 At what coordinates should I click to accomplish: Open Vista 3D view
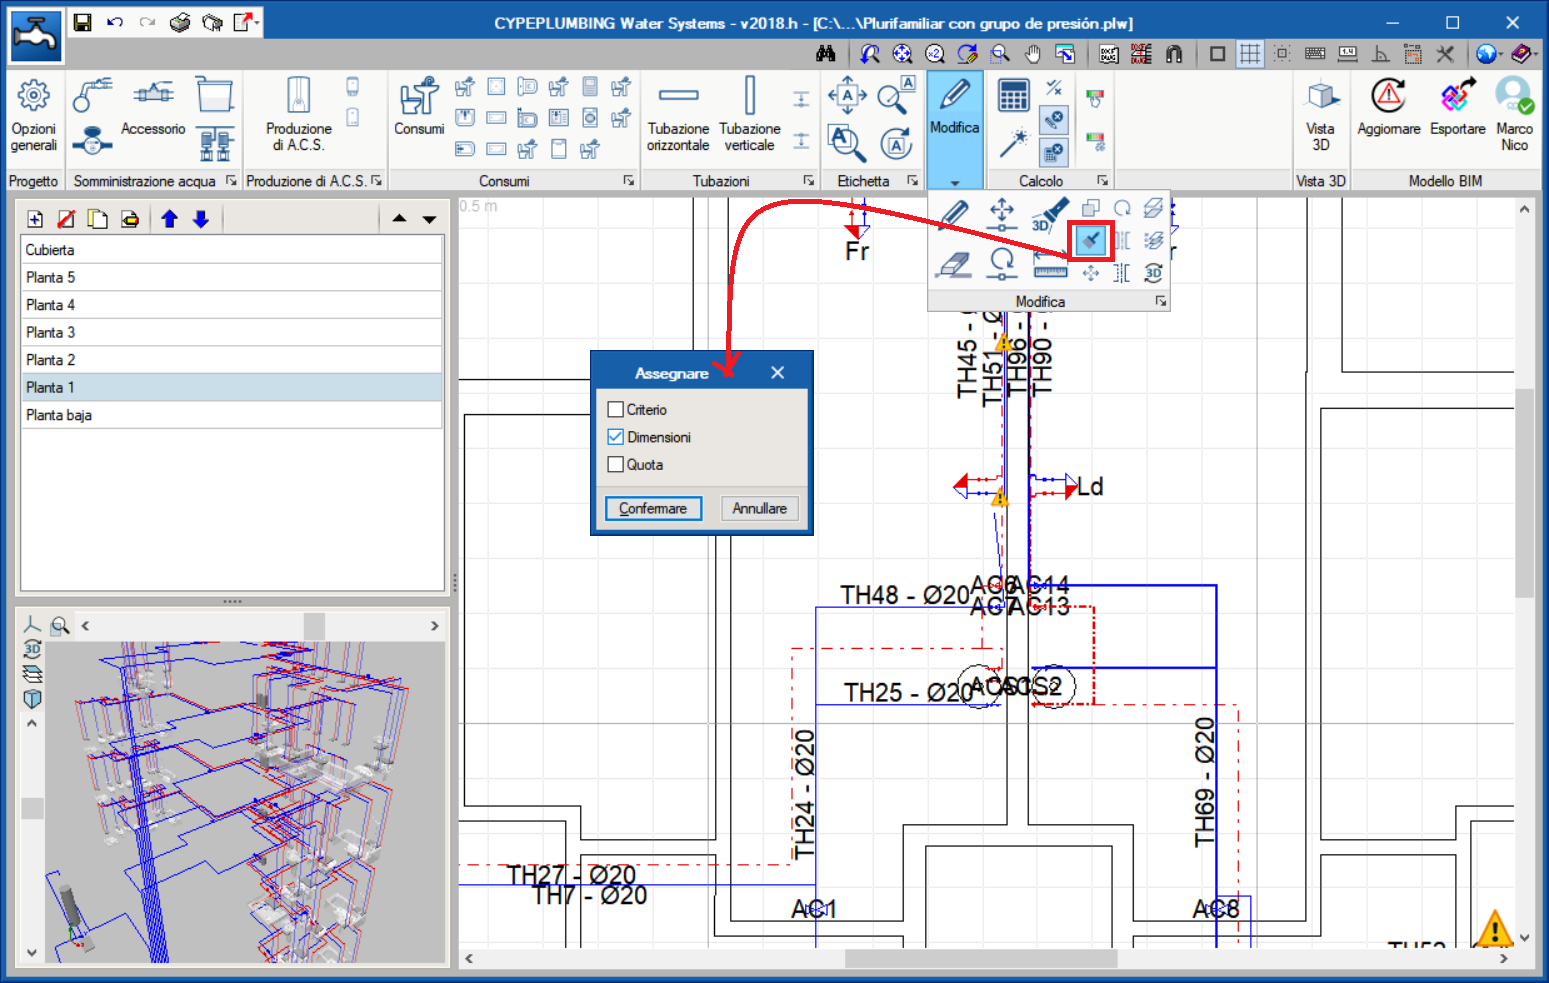[x=1321, y=115]
